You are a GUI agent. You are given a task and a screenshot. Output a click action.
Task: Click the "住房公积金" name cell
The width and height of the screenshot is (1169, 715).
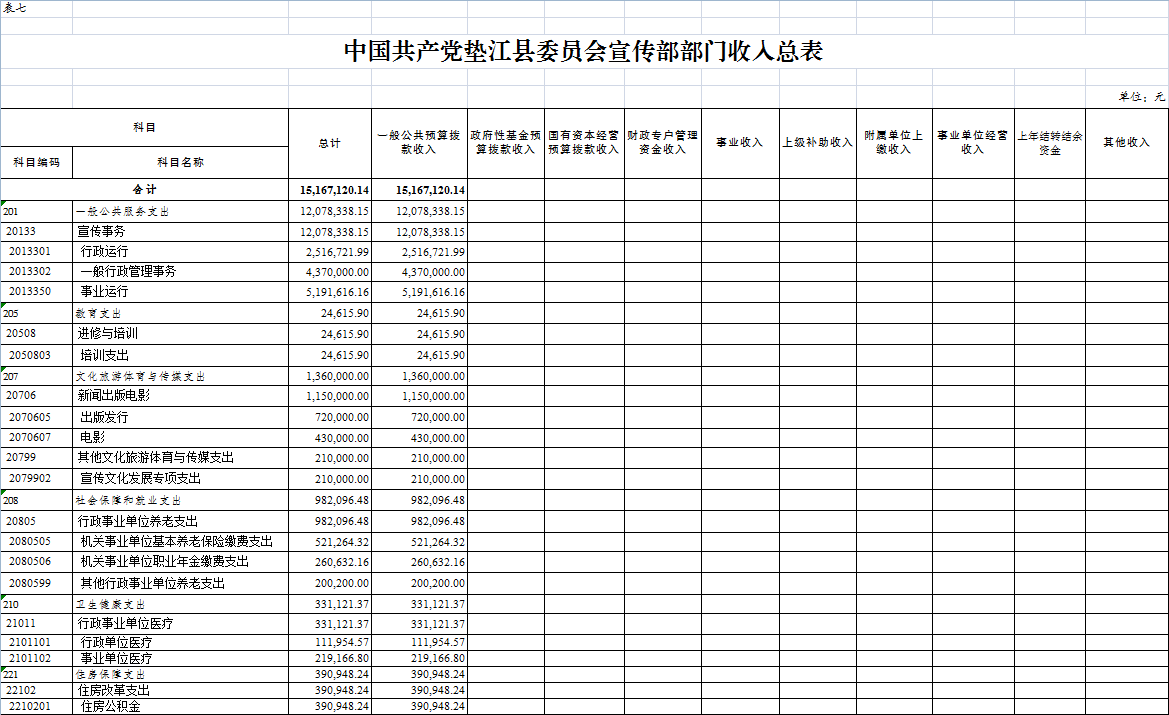click(x=180, y=706)
